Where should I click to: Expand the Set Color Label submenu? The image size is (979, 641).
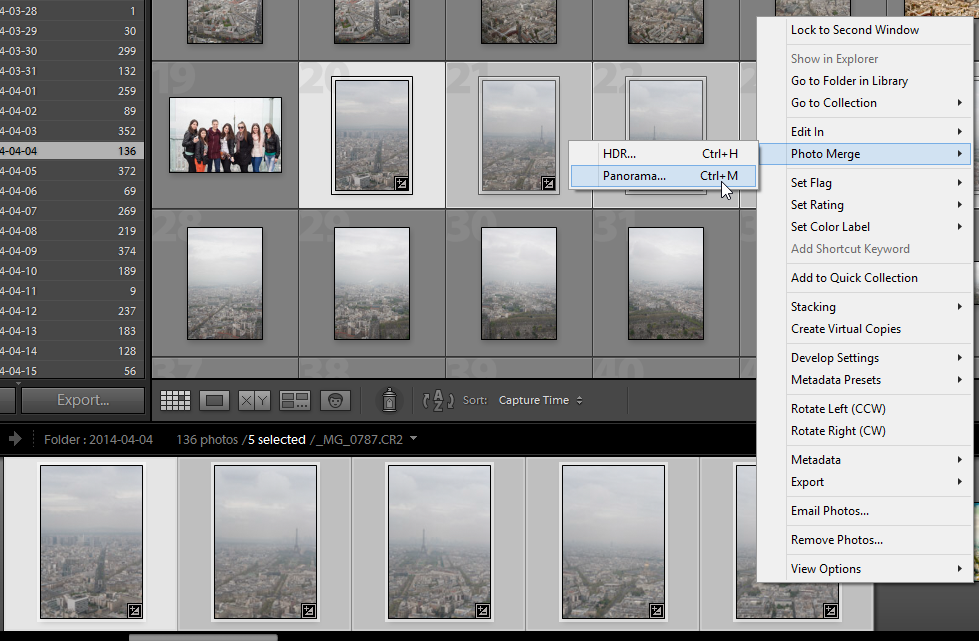click(960, 227)
